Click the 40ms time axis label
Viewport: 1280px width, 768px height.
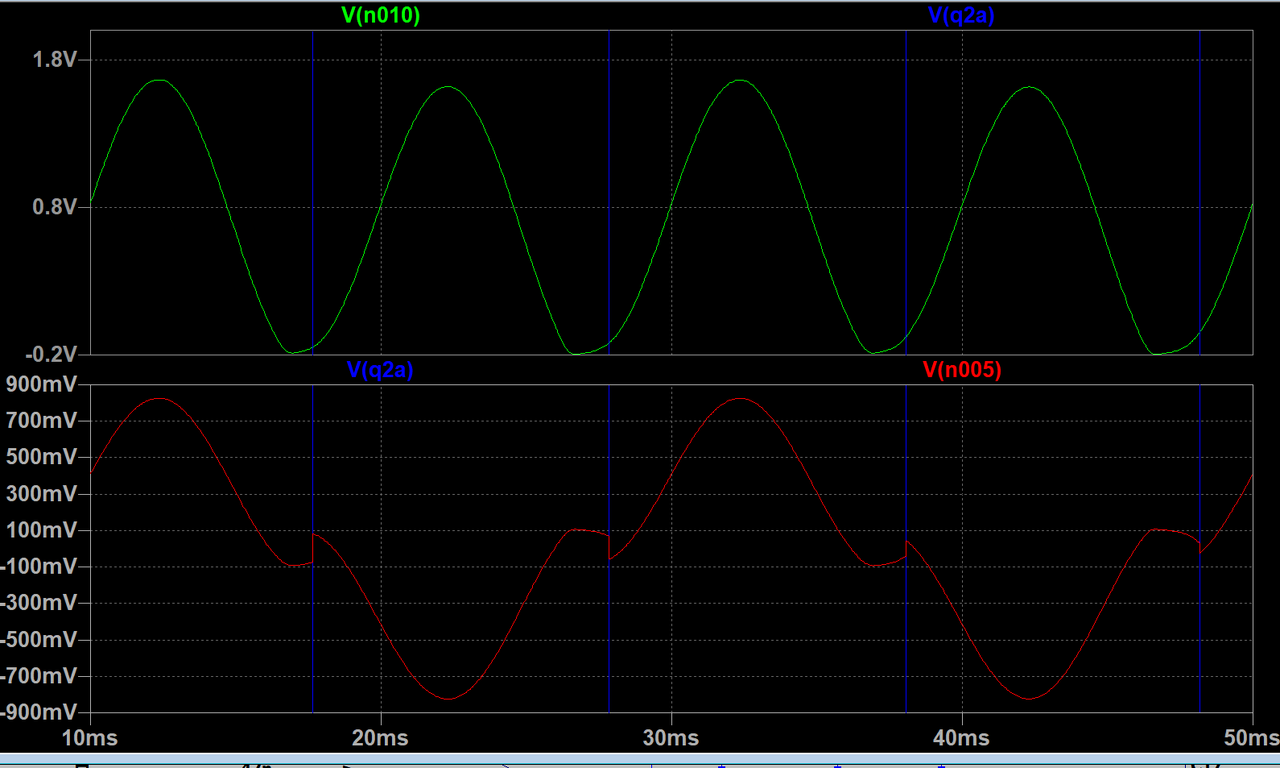click(x=961, y=738)
